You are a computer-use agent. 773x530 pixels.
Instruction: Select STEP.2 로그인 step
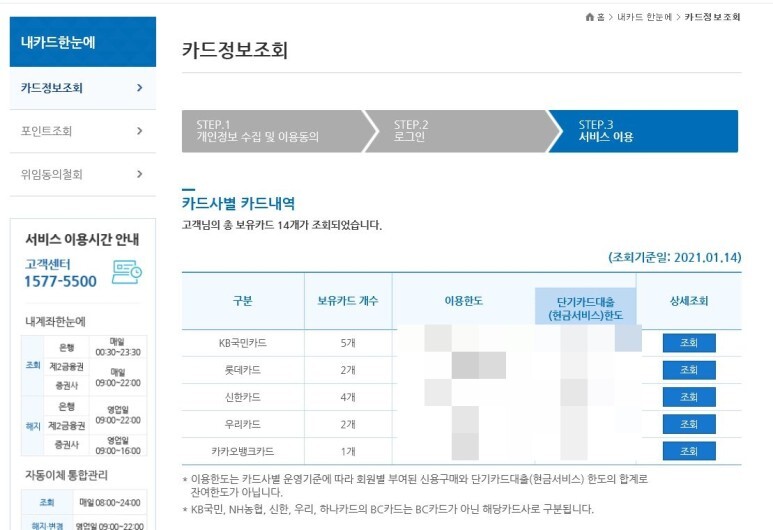point(461,131)
